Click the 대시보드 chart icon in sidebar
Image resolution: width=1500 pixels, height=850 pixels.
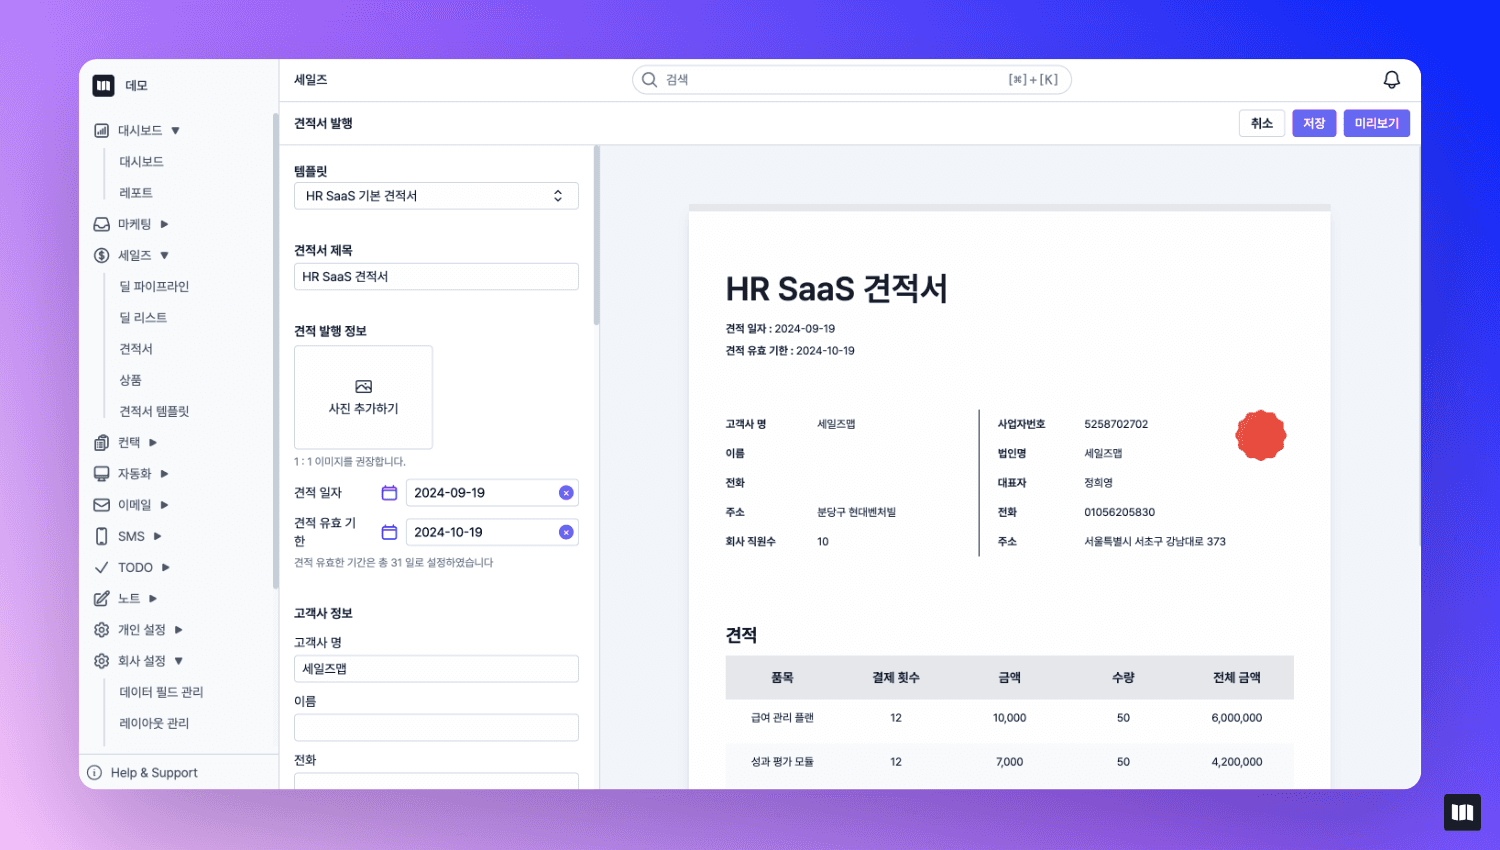(x=101, y=130)
